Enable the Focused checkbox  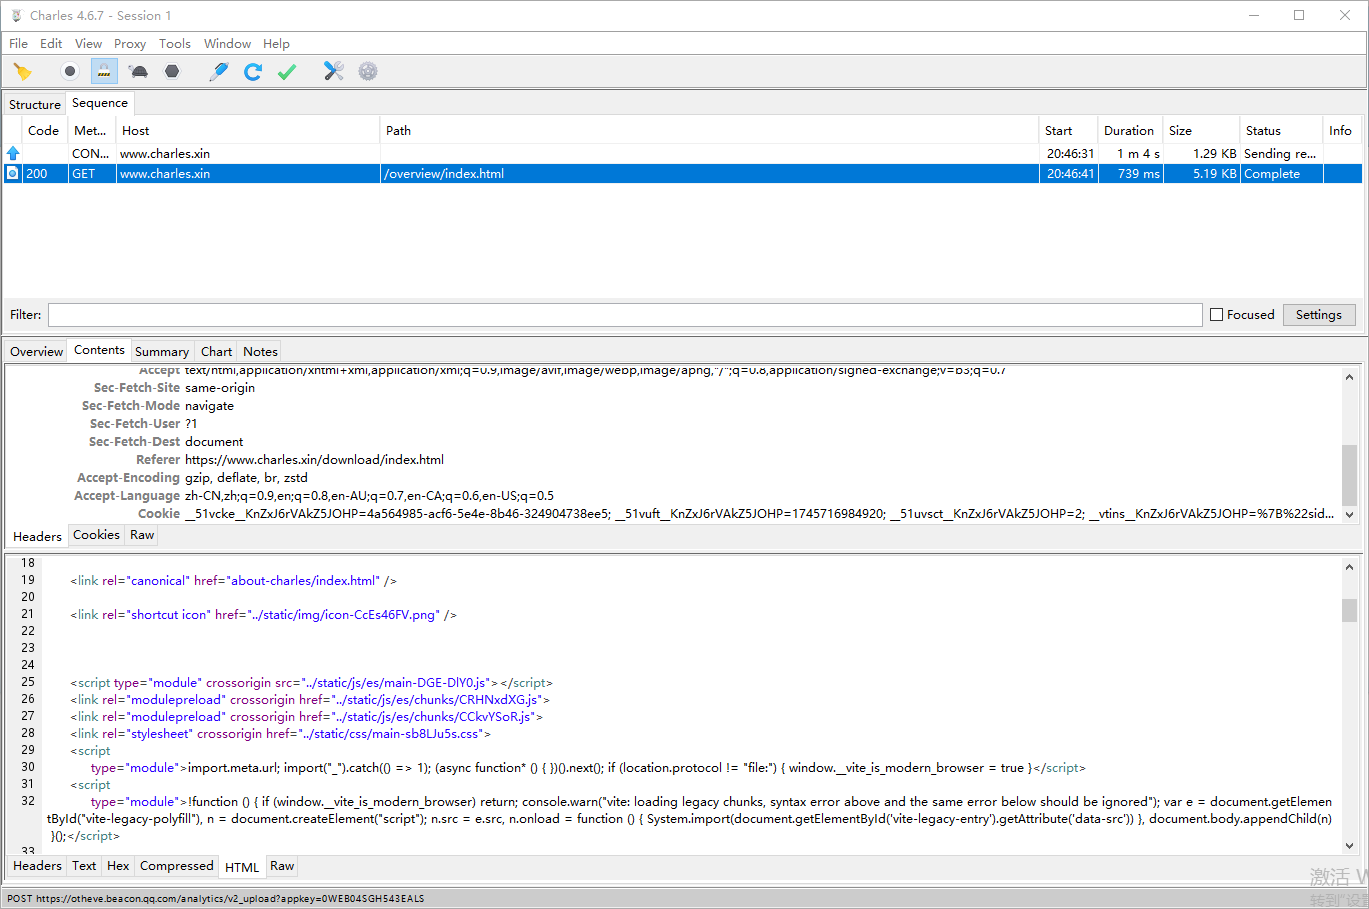point(1217,314)
